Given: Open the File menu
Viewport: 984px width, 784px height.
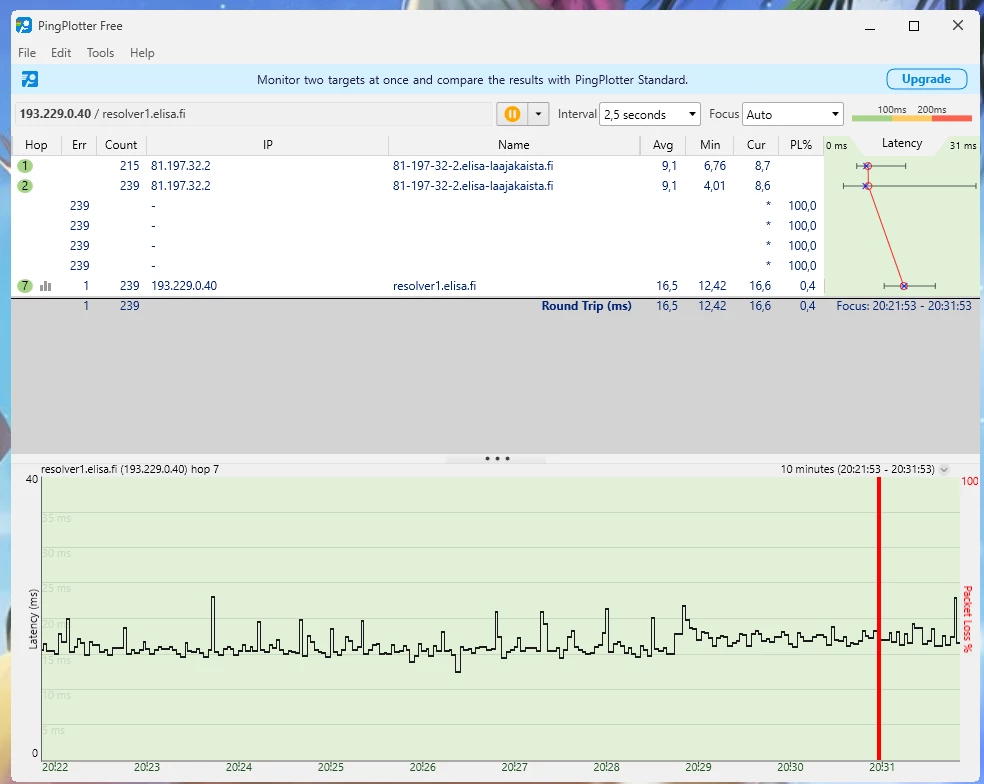Looking at the screenshot, I should [x=27, y=53].
